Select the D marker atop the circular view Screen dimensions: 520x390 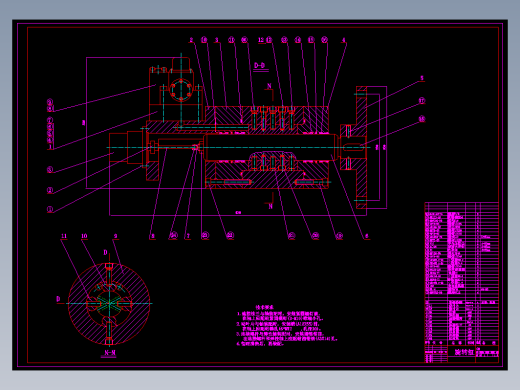coord(106,252)
